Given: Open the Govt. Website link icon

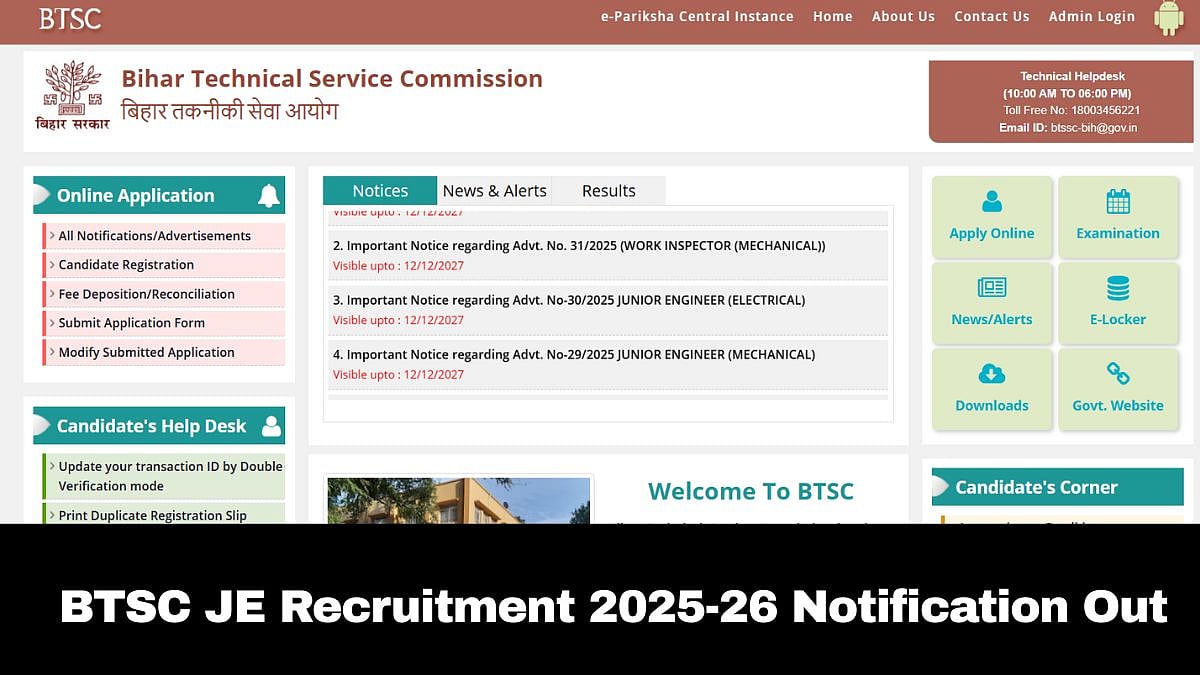Looking at the screenshot, I should coord(1117,375).
